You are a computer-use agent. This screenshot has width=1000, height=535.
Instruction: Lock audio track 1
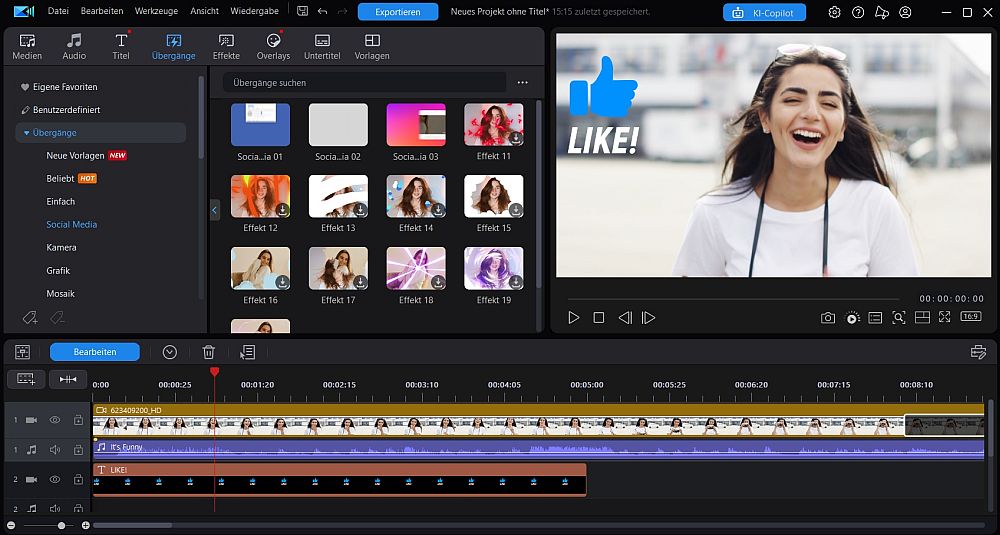point(78,450)
